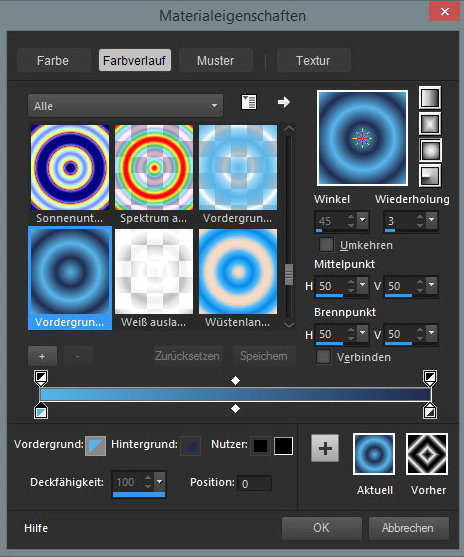Open the Deckfähigkeit dropdown arrow

click(160, 482)
